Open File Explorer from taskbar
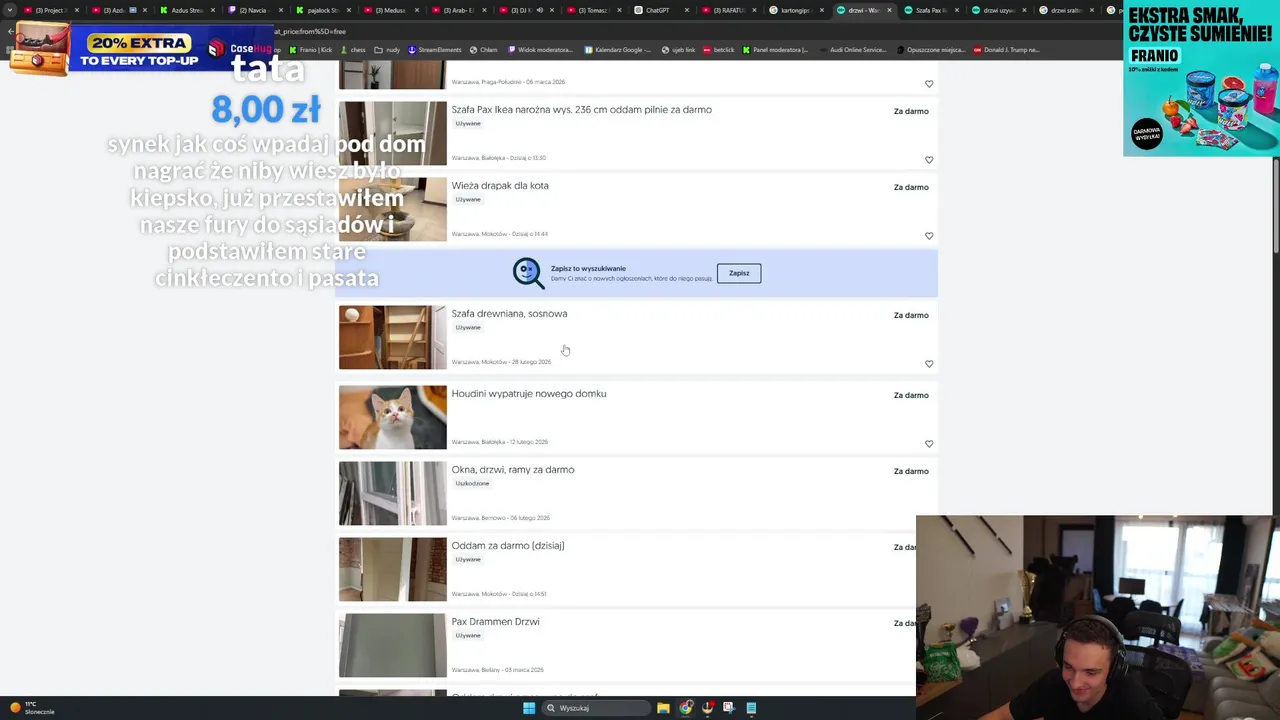The height and width of the screenshot is (720, 1280). [x=663, y=708]
